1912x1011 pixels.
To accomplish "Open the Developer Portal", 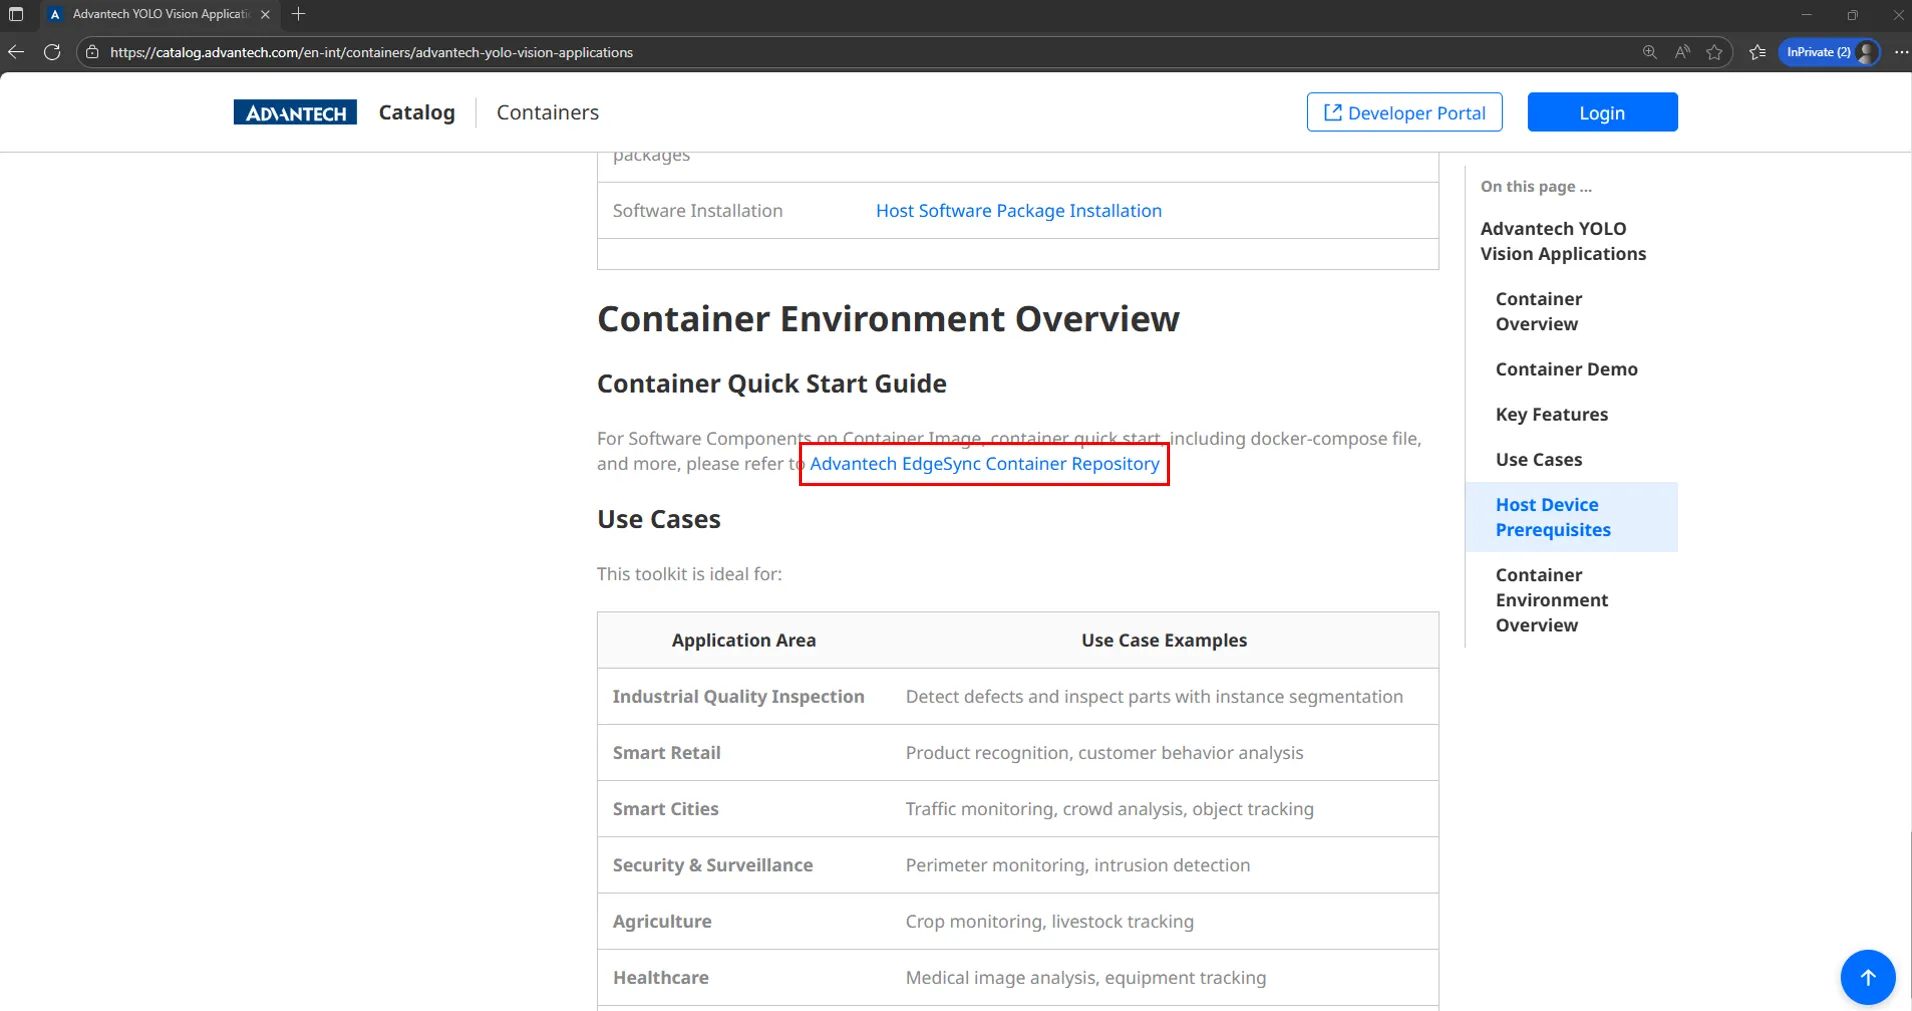I will [x=1404, y=112].
